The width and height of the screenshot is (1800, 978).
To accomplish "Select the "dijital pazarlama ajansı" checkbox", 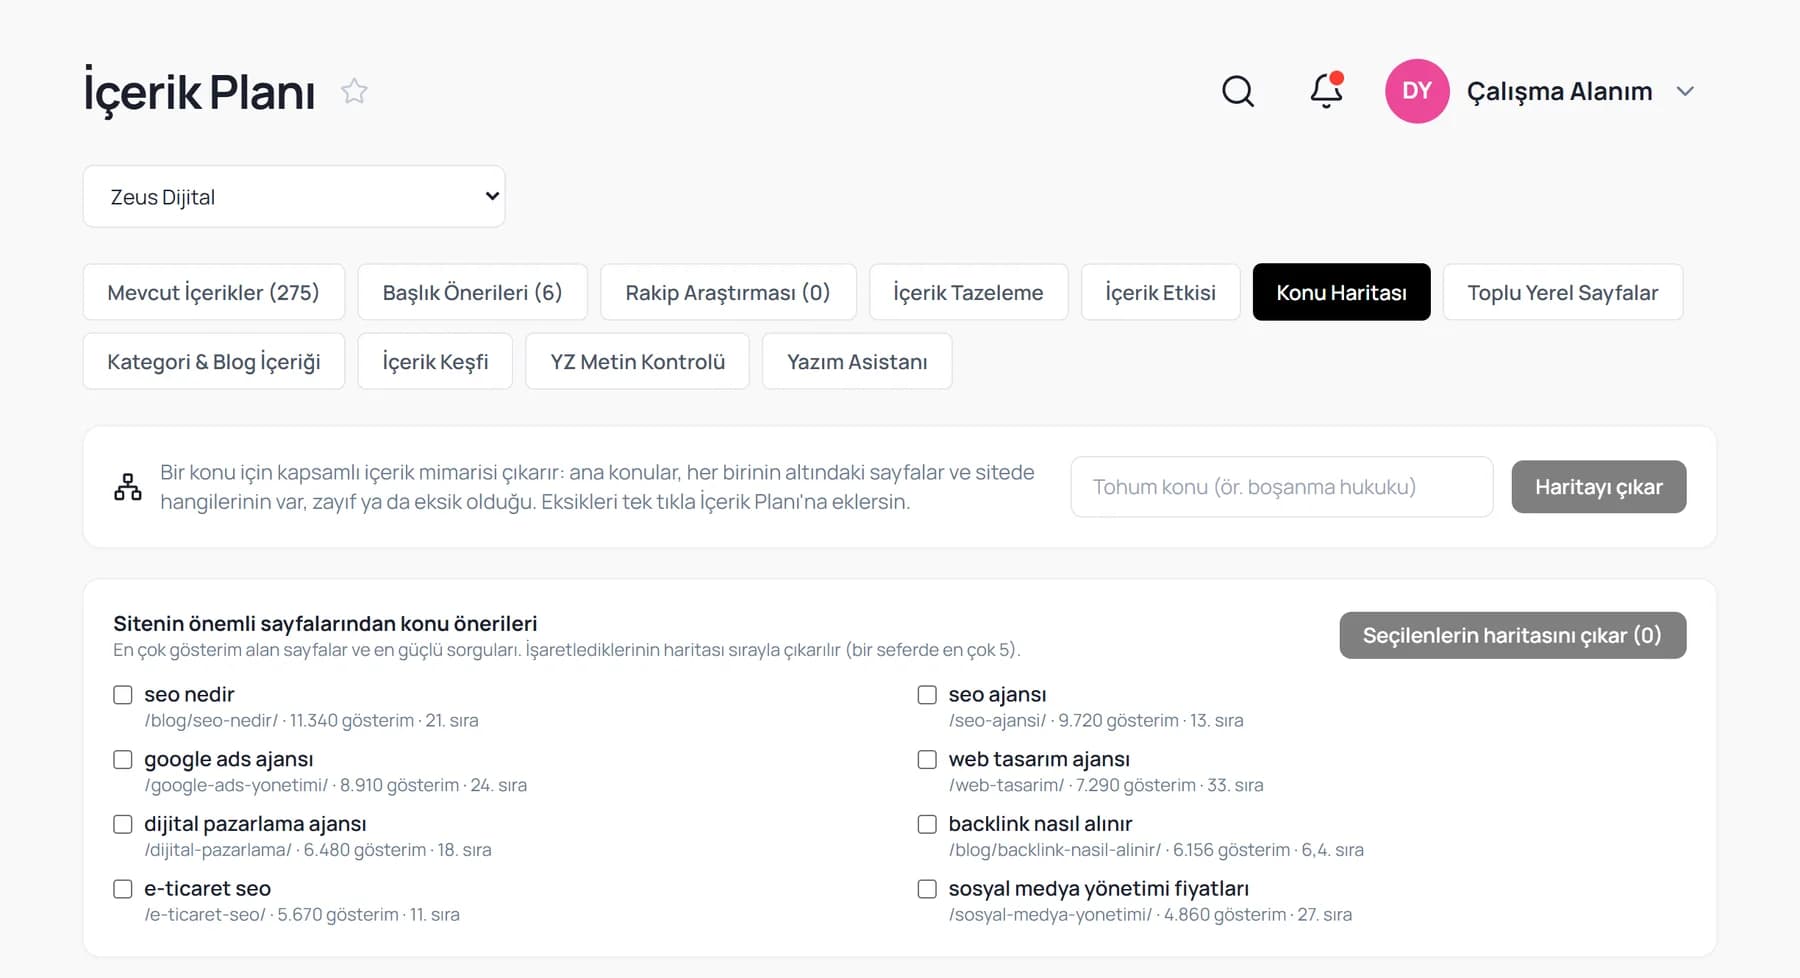I will [123, 824].
